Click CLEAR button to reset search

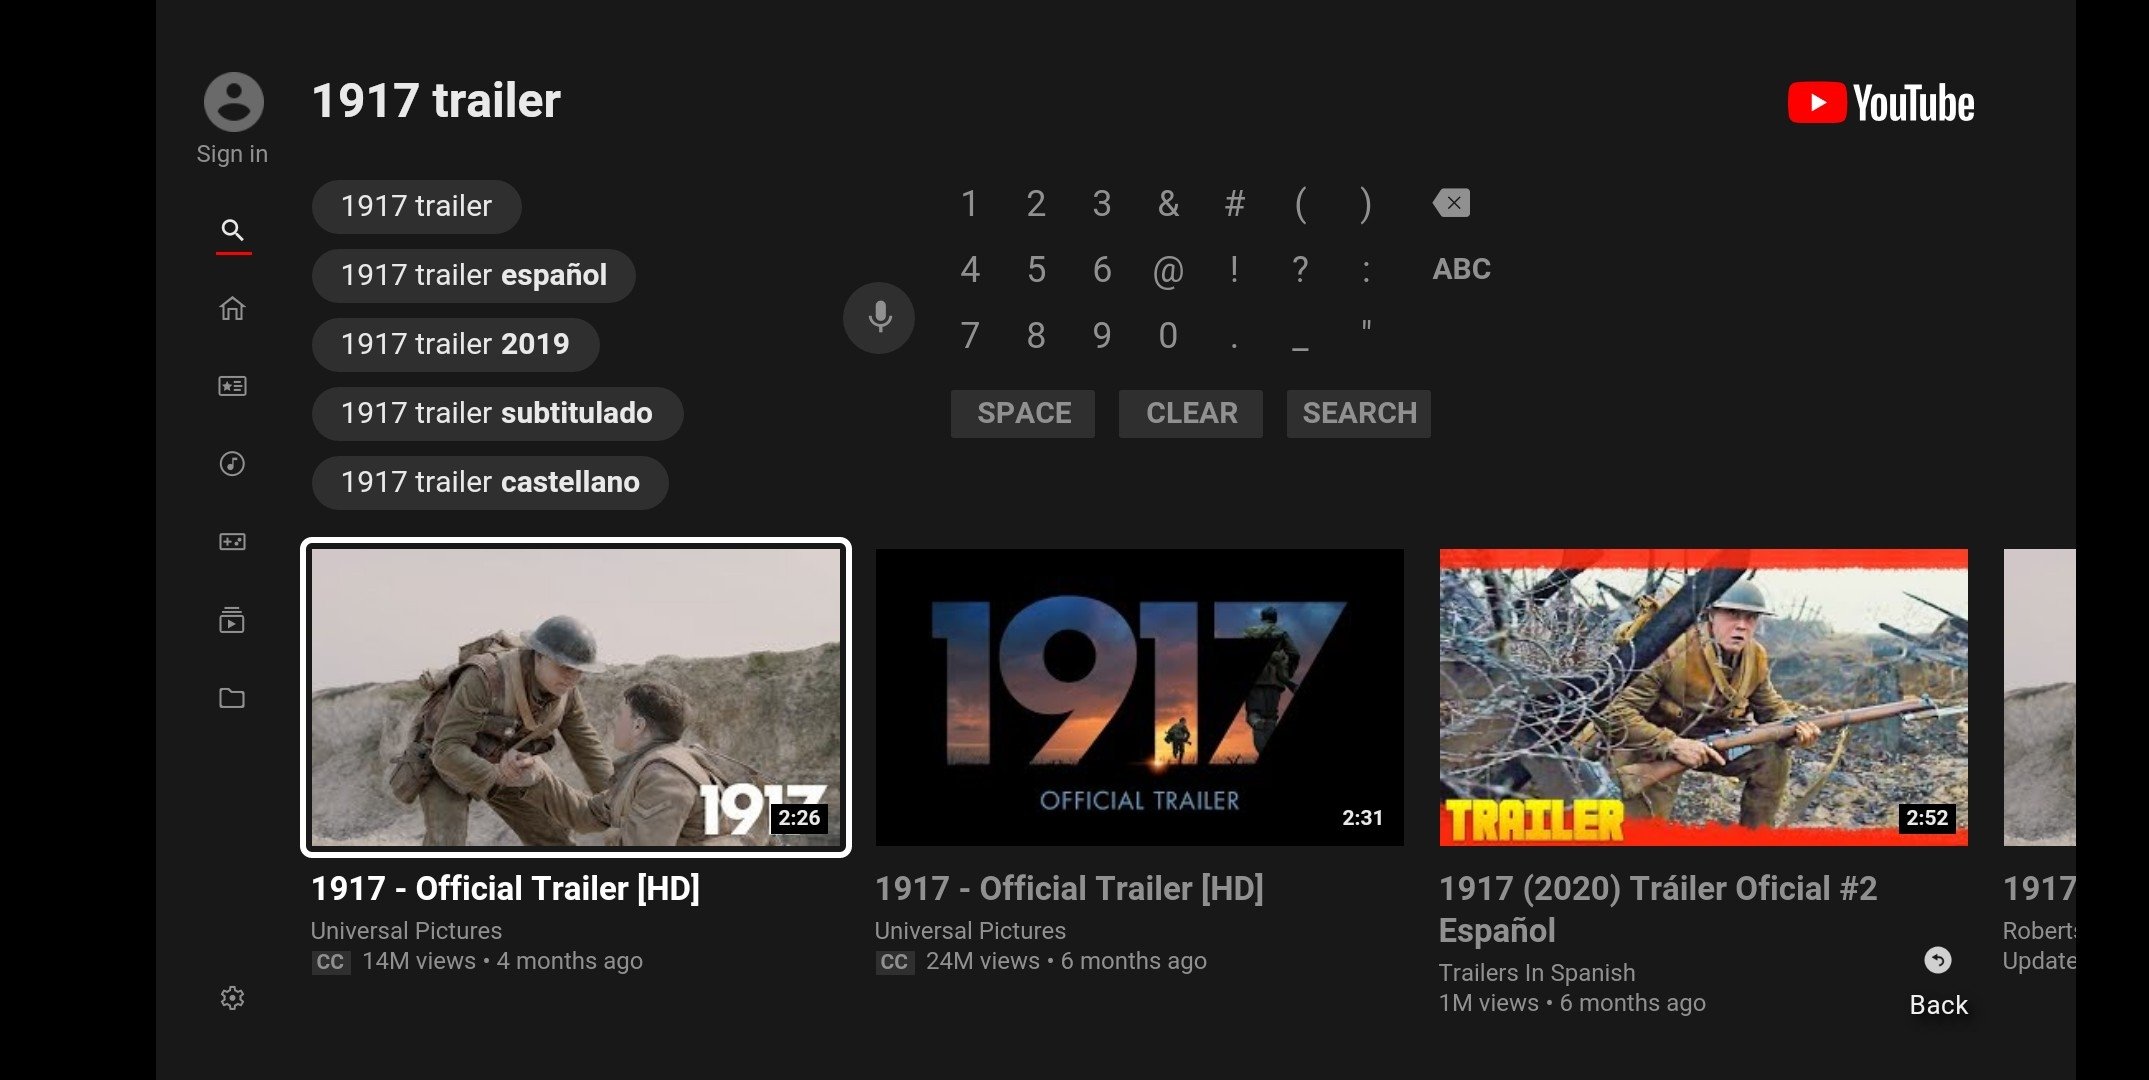coord(1189,412)
